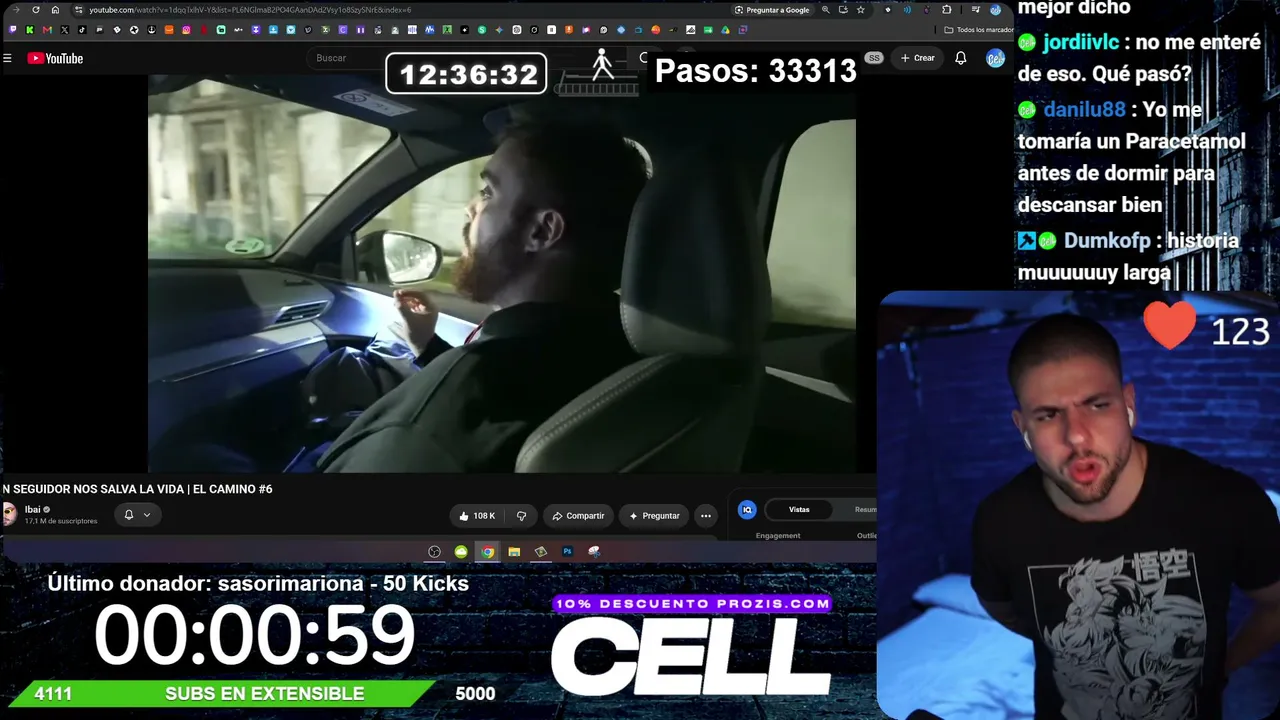Open Todos los marcadores folder

(x=979, y=30)
